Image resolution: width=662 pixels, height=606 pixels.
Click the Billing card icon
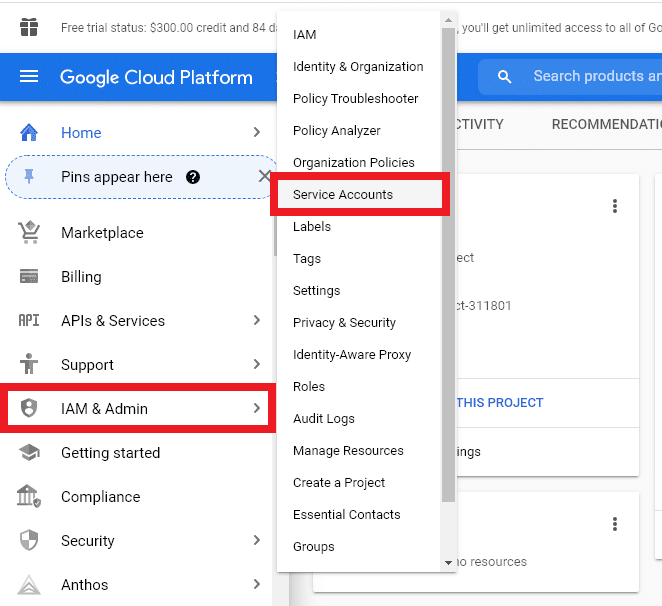(x=29, y=276)
